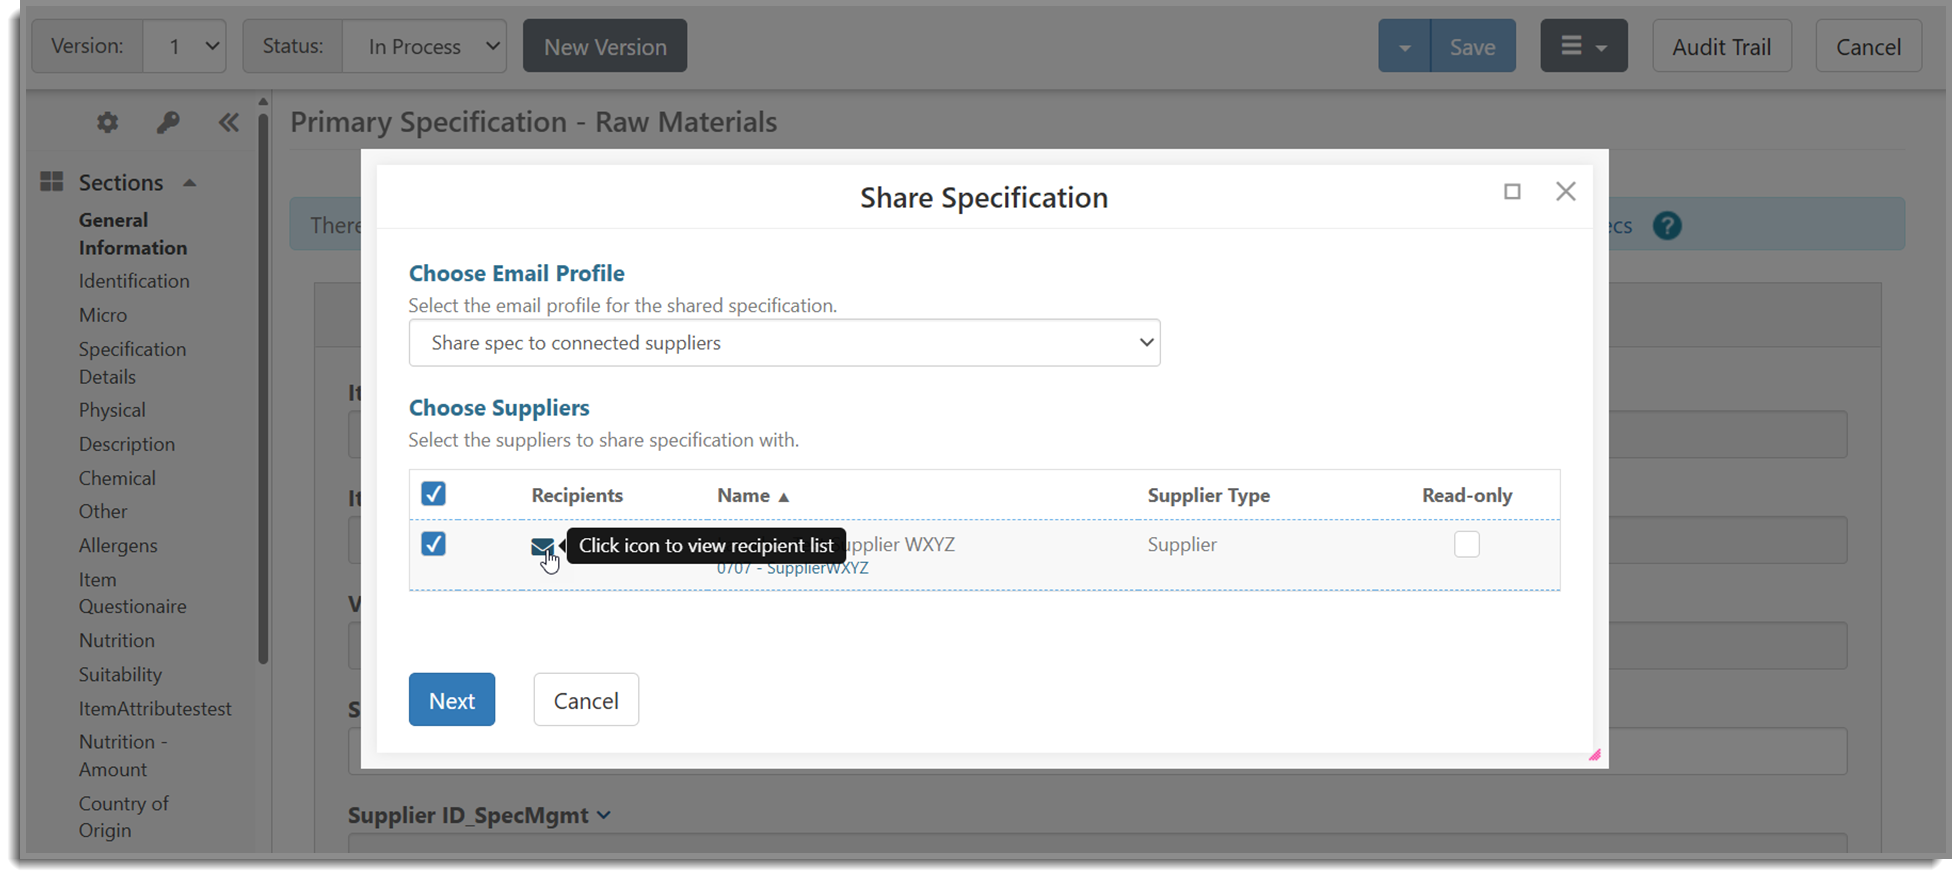Go to Chemical section
The width and height of the screenshot is (1952, 879).
pyautogui.click(x=117, y=478)
